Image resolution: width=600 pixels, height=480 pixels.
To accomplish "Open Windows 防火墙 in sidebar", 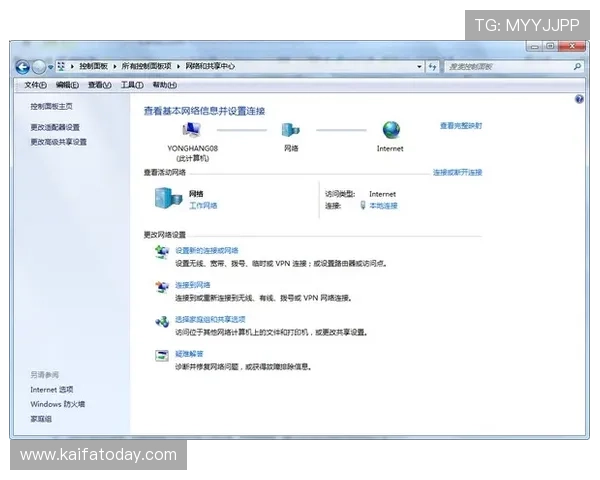I will tap(57, 404).
